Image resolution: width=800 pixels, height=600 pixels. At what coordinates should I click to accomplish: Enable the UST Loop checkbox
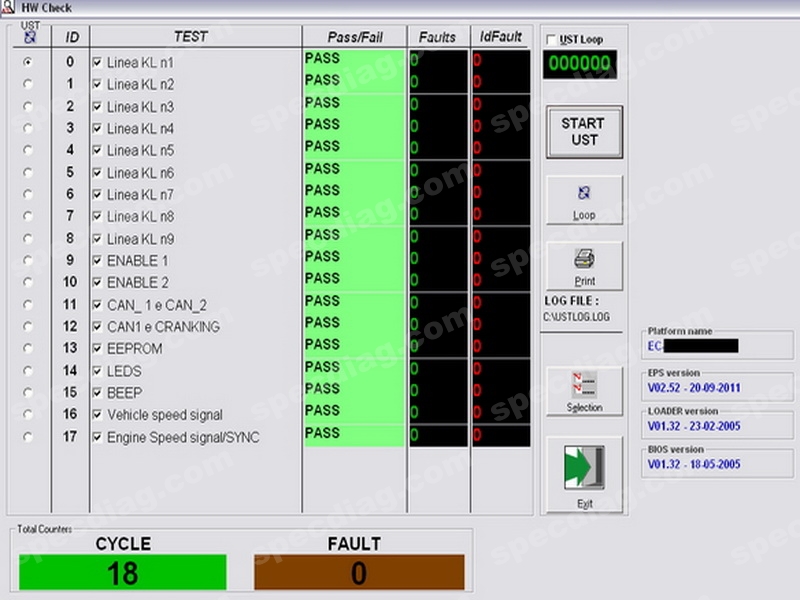point(552,39)
